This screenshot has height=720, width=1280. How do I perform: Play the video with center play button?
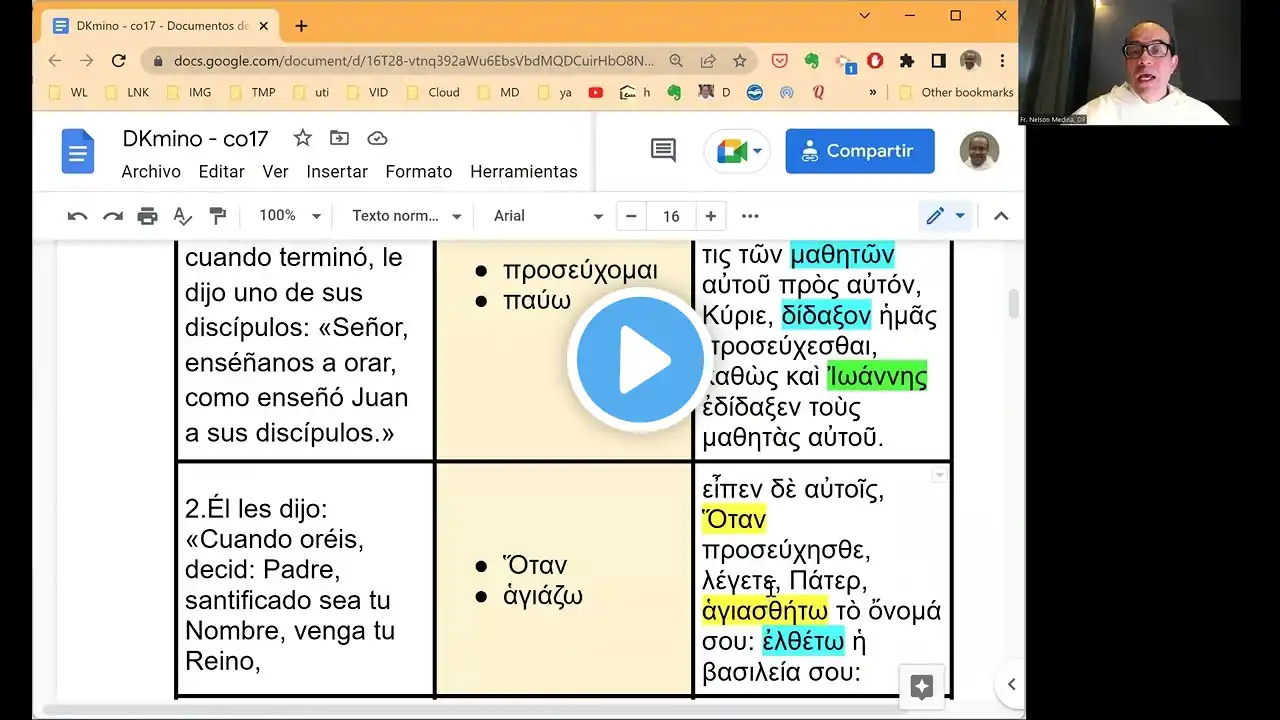640,360
